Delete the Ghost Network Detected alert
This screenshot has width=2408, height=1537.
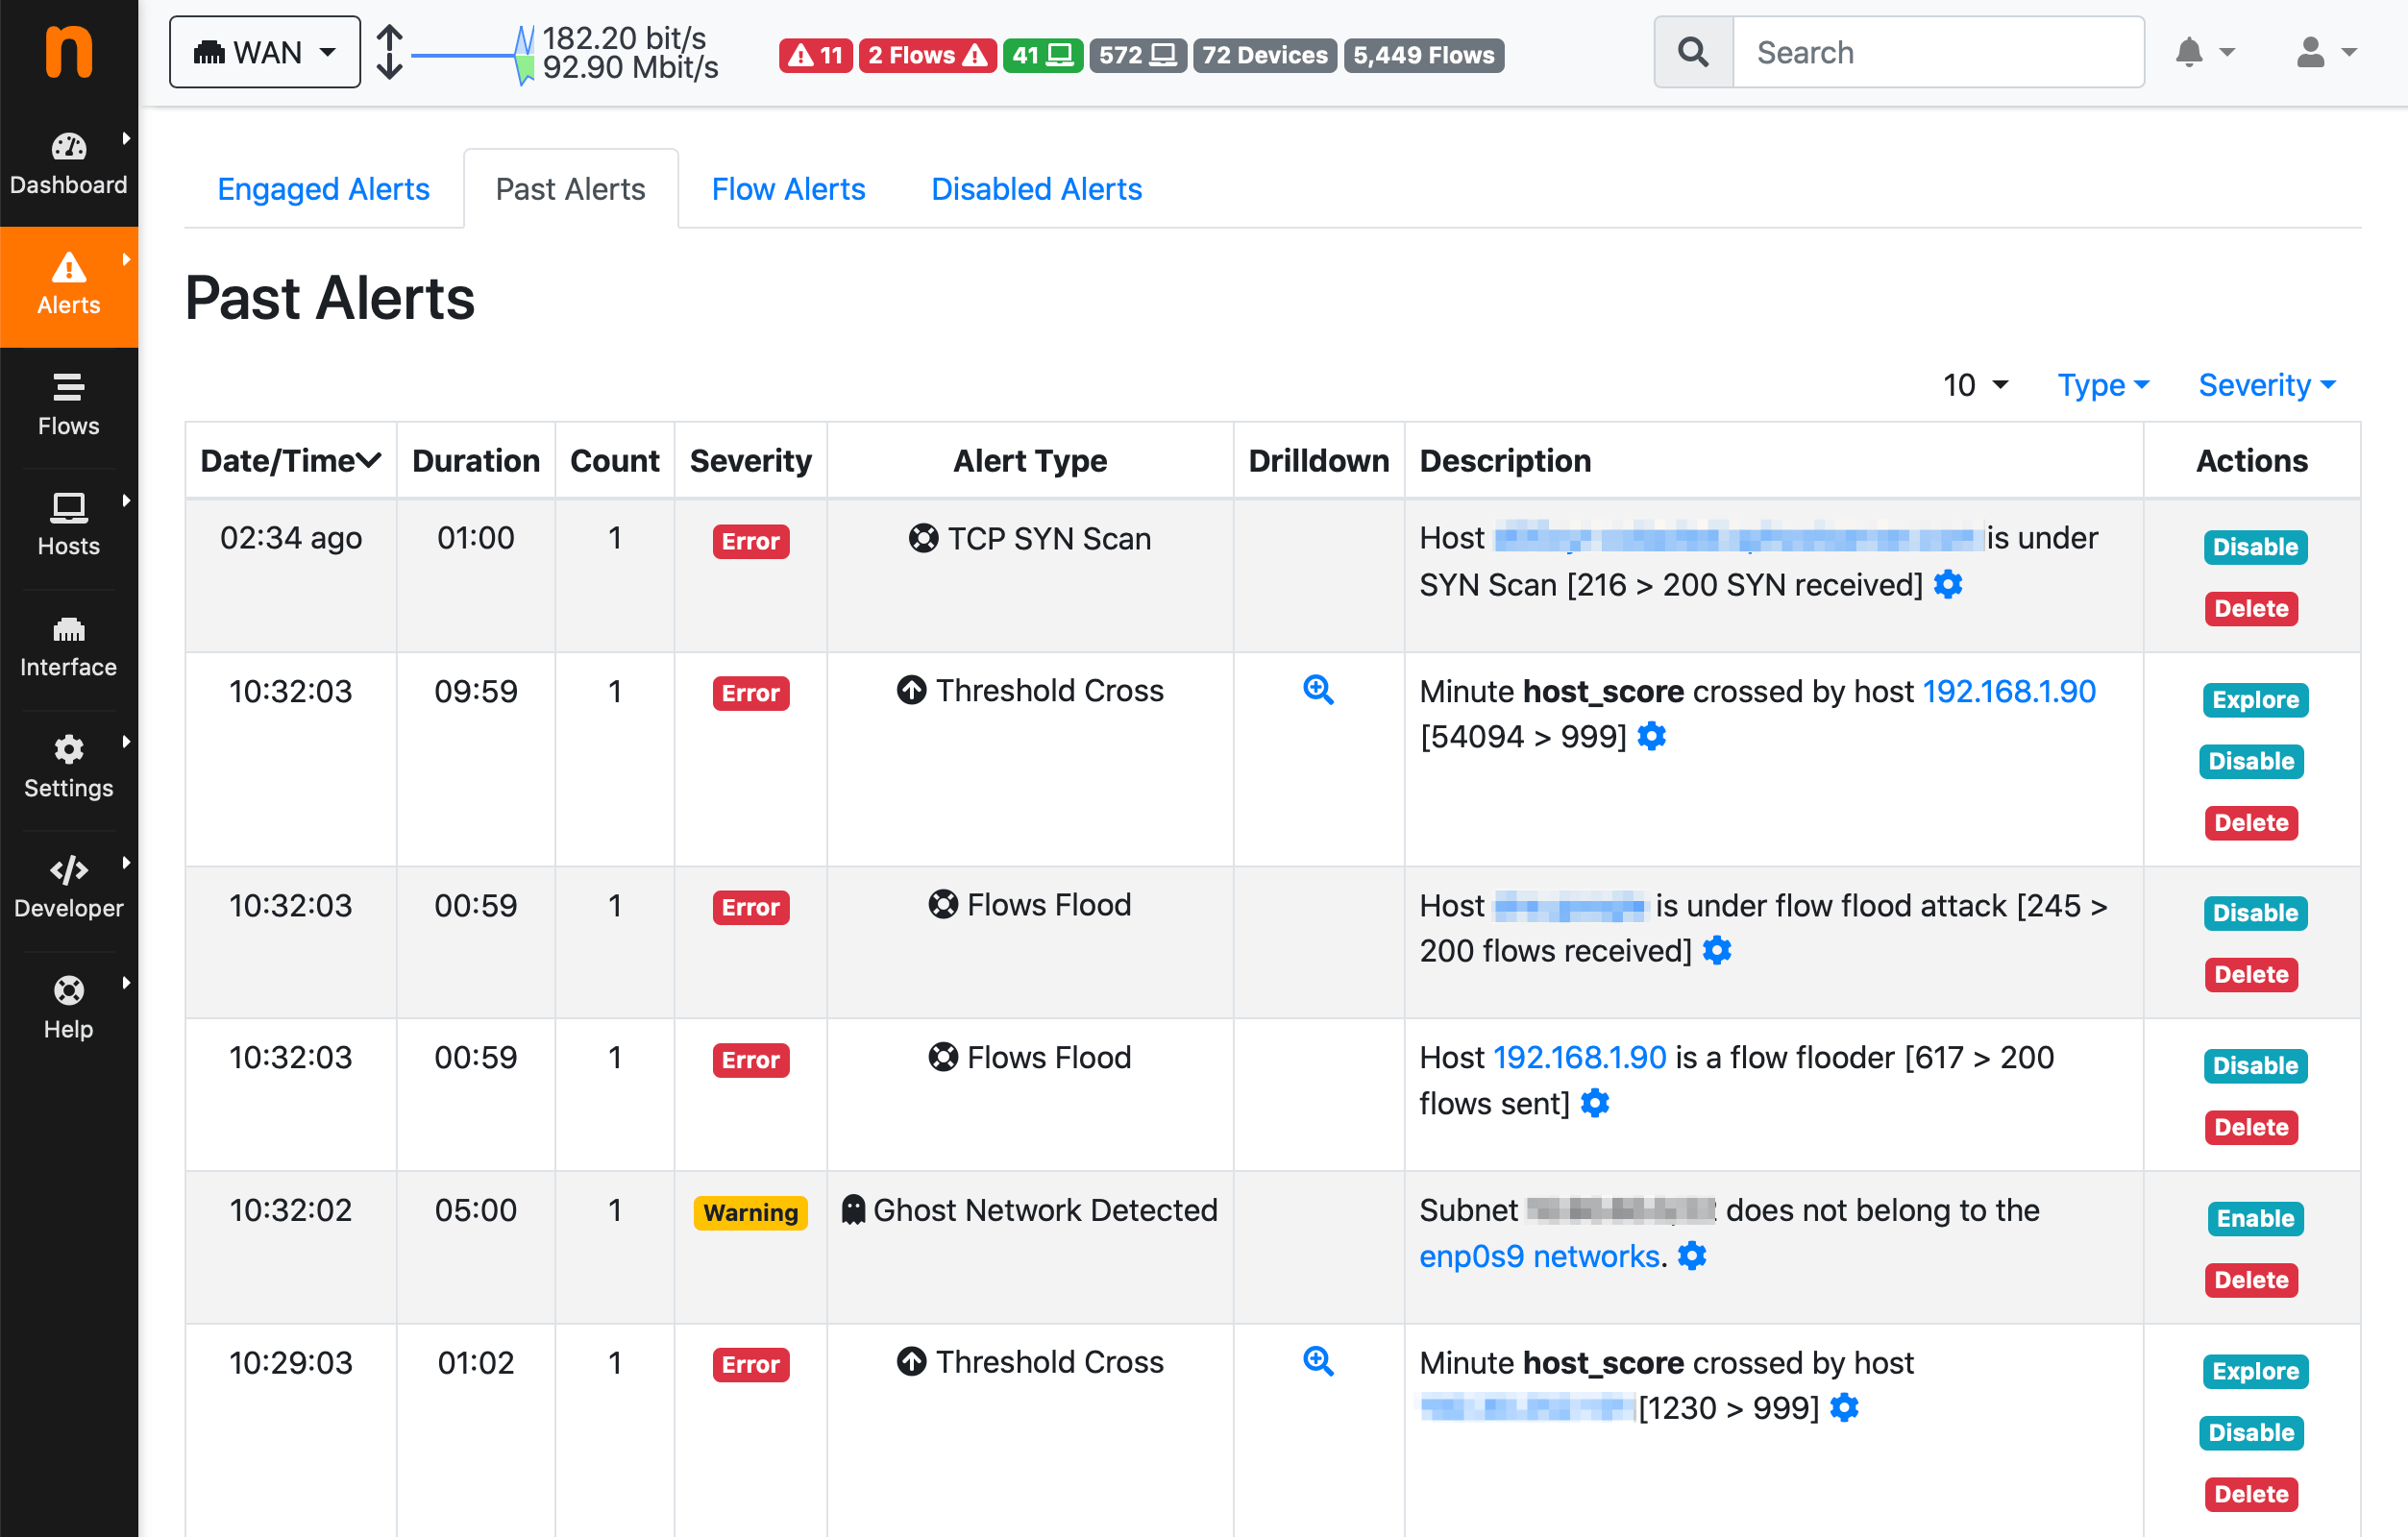coord(2250,1280)
